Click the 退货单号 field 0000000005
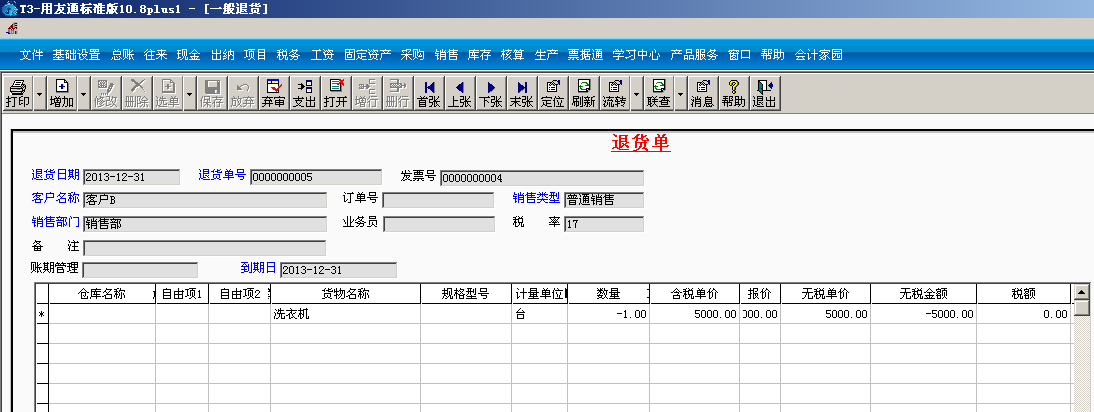The height and width of the screenshot is (412, 1094). [x=316, y=177]
